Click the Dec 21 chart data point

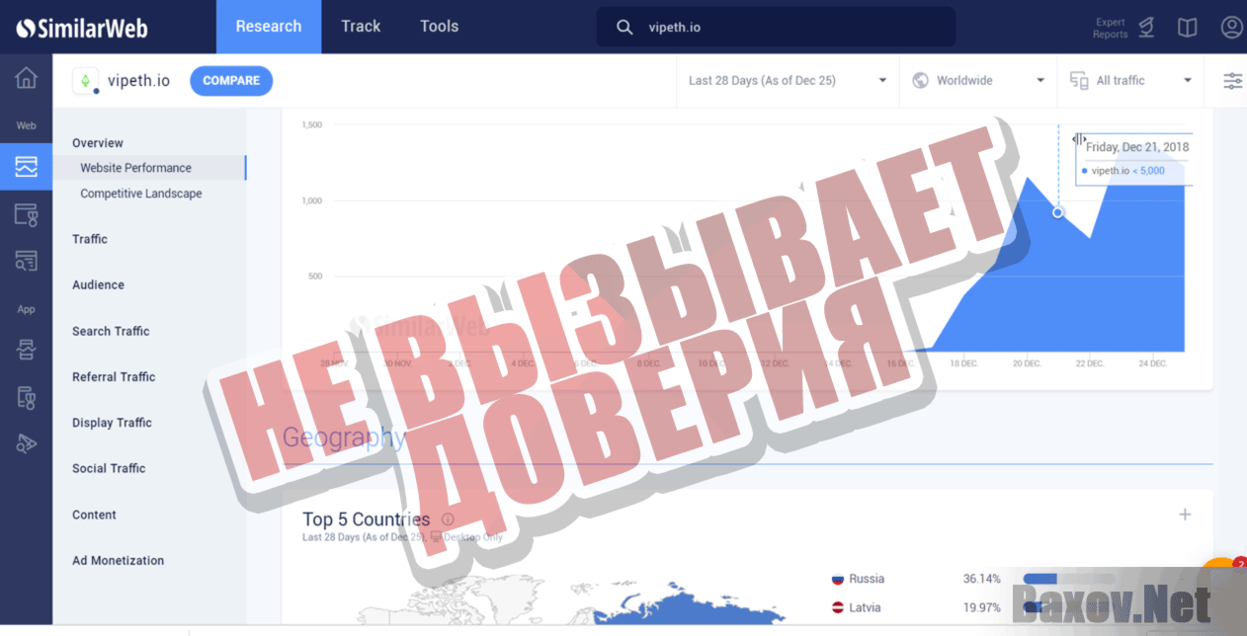1058,212
